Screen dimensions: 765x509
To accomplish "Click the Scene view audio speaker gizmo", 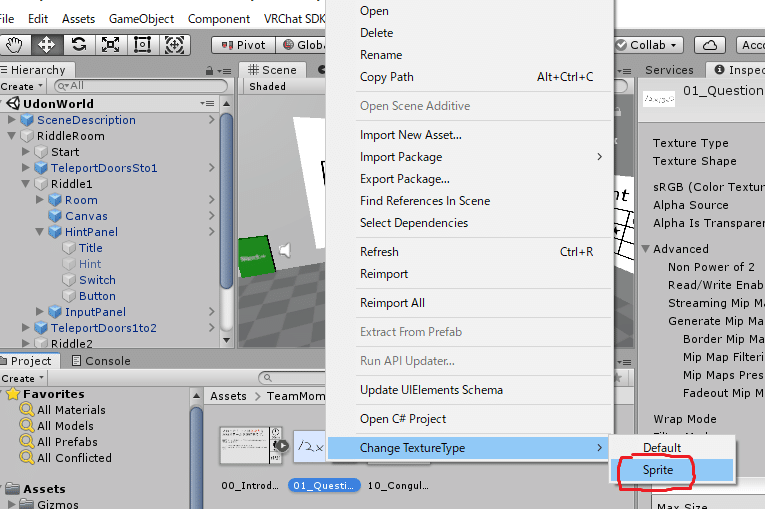I will coord(284,250).
